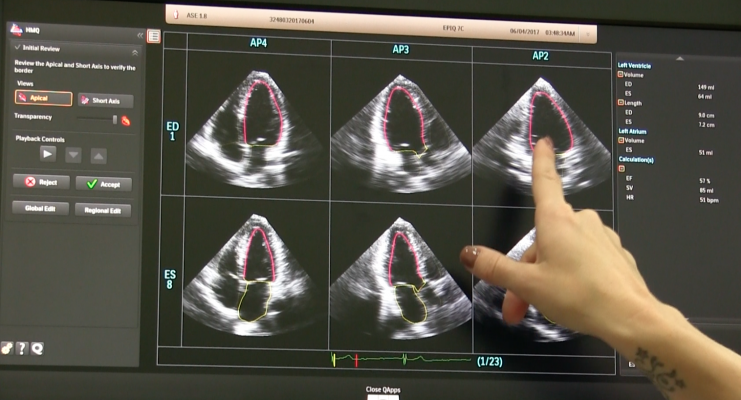This screenshot has width=741, height=400.
Task: Click the down arrow playback control
Action: coord(73,155)
